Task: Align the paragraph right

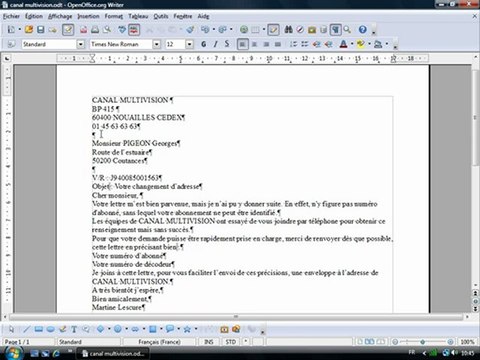Action: pos(266,44)
